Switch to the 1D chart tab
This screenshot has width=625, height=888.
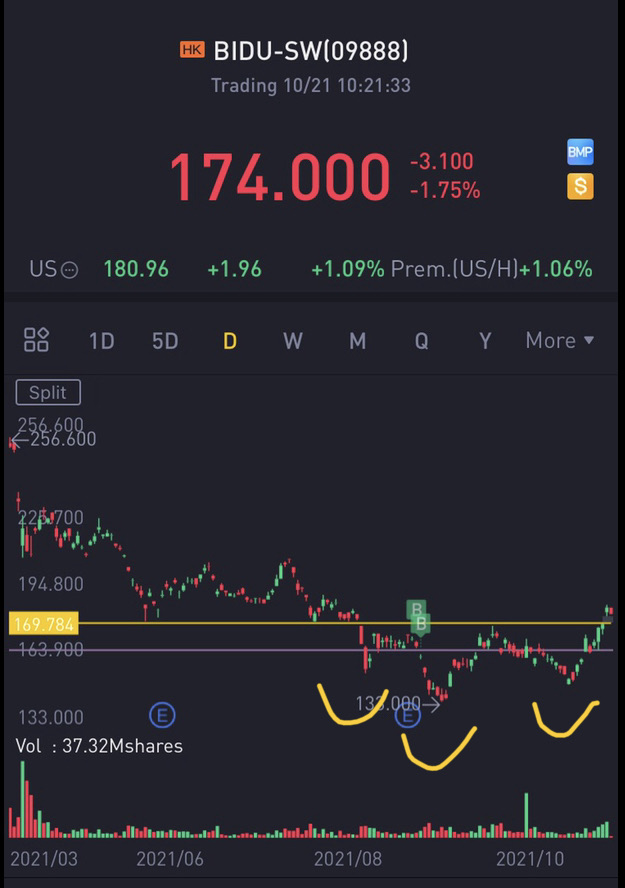[x=102, y=341]
